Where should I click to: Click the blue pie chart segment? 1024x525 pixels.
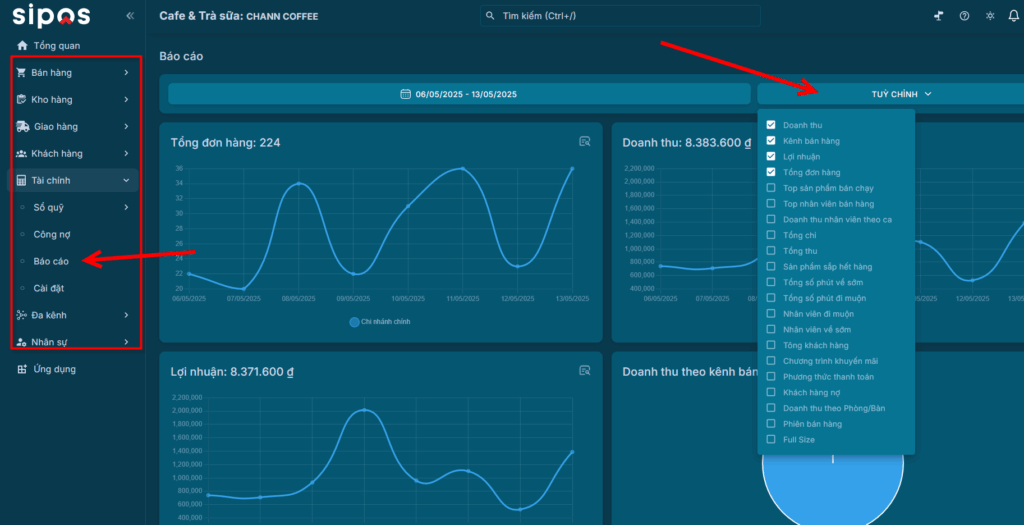tap(833, 490)
